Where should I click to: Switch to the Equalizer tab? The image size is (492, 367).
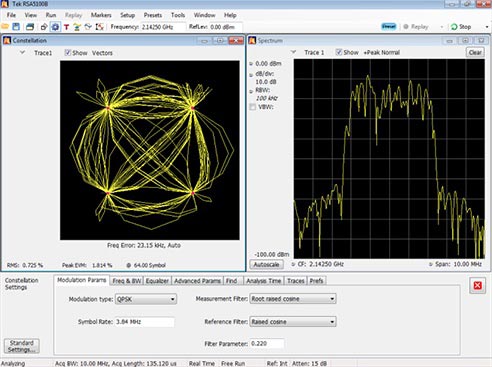click(157, 281)
